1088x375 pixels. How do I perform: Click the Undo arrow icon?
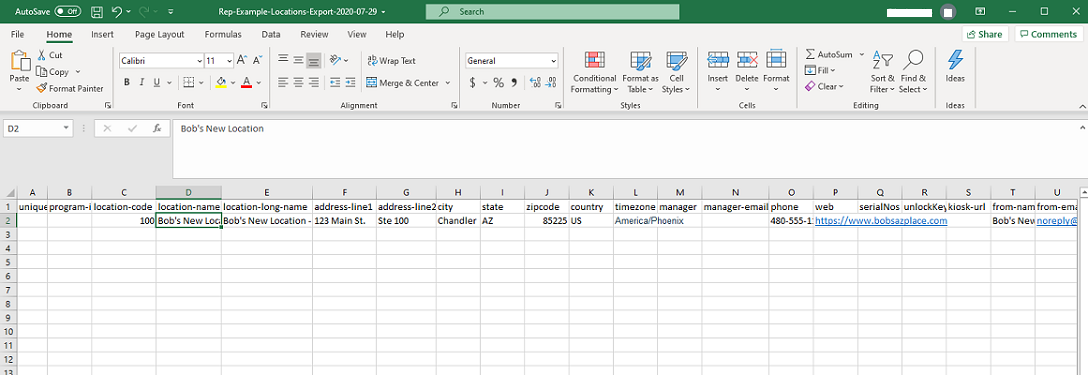117,12
